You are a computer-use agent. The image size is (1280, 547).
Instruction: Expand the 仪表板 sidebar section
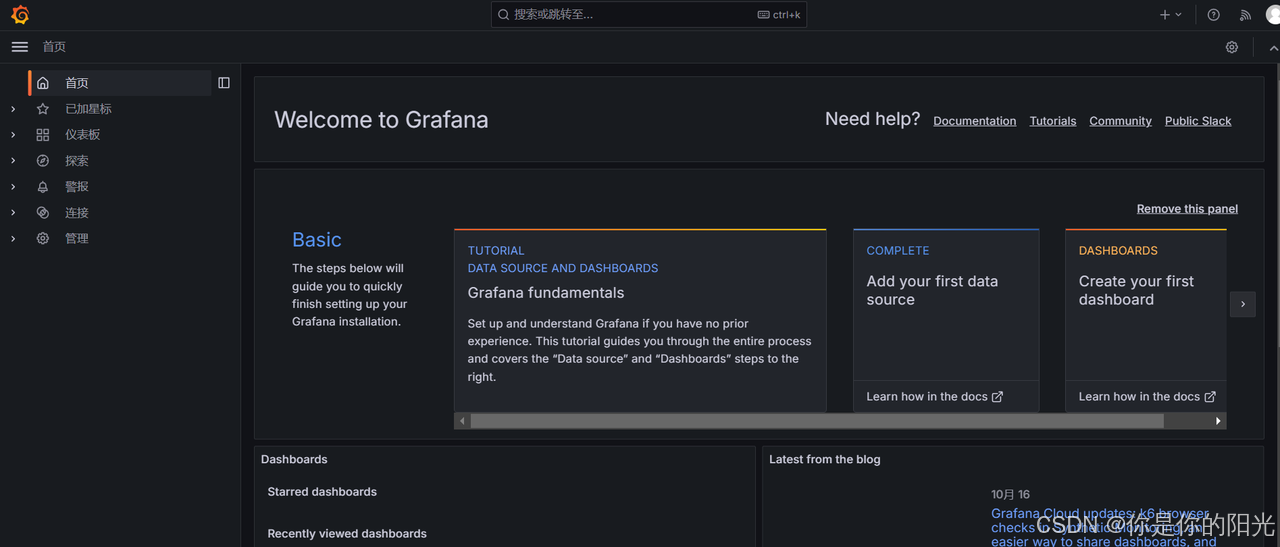(13, 135)
